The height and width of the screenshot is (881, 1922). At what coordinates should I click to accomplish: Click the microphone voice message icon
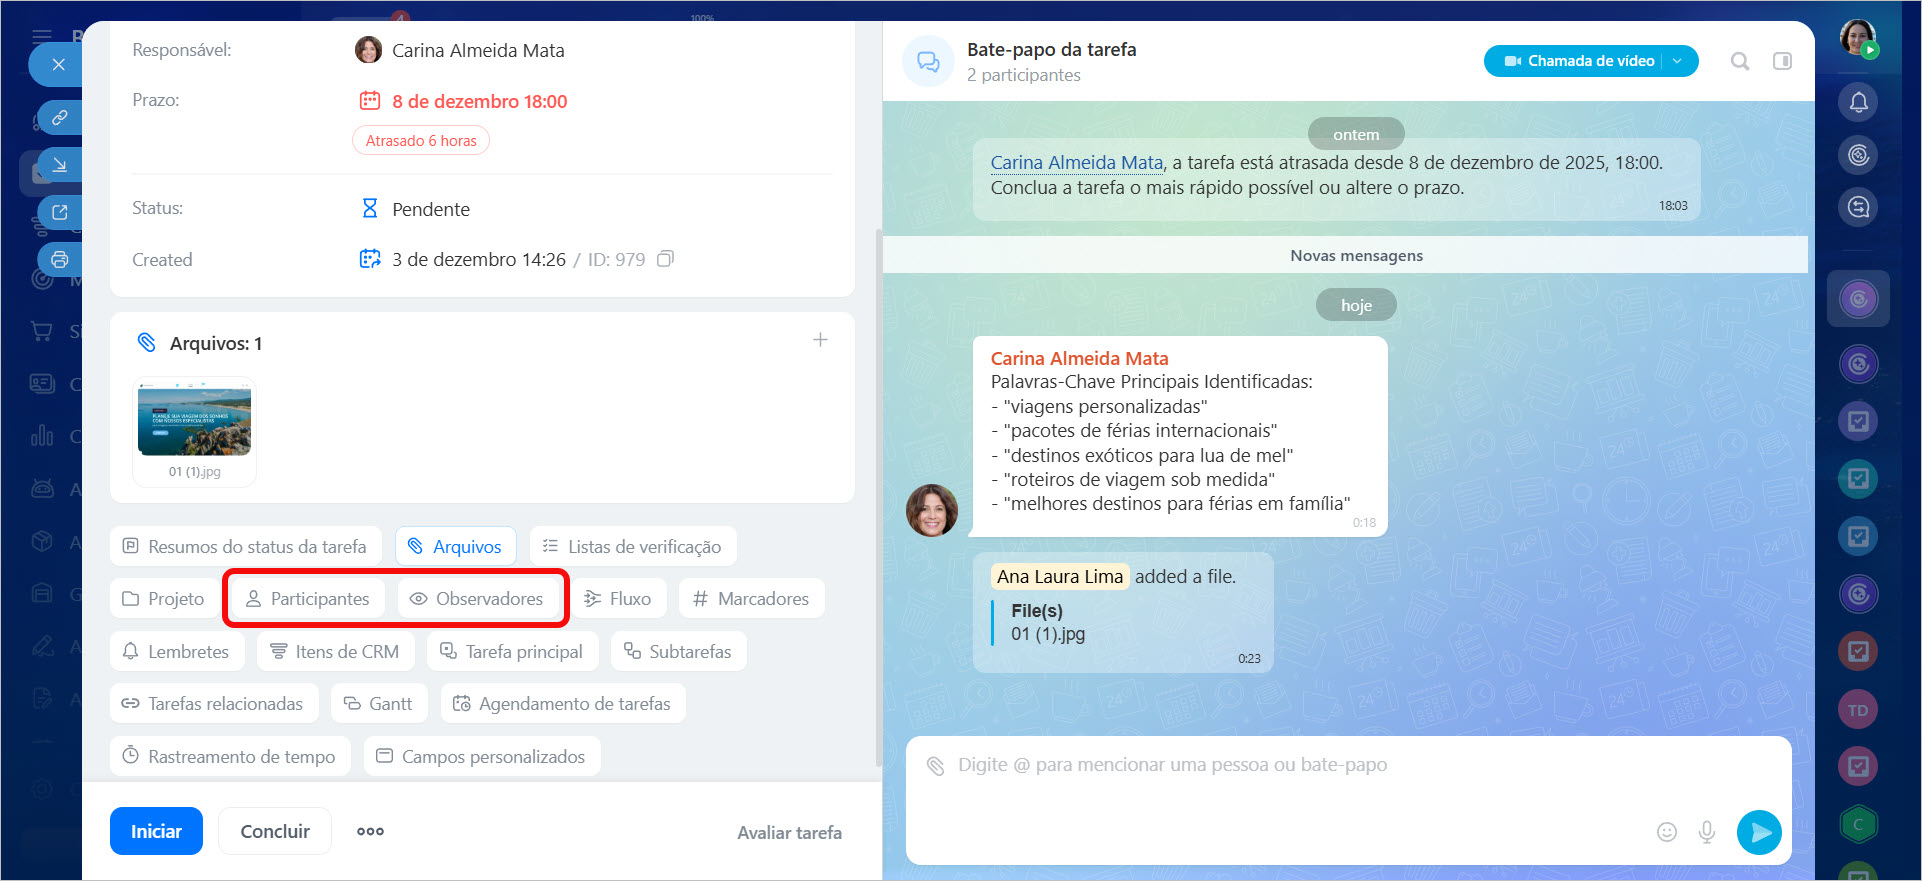coord(1707,832)
